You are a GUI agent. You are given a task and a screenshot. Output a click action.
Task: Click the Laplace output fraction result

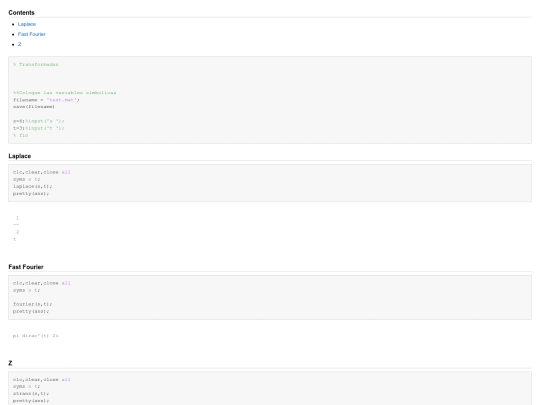click(16, 228)
